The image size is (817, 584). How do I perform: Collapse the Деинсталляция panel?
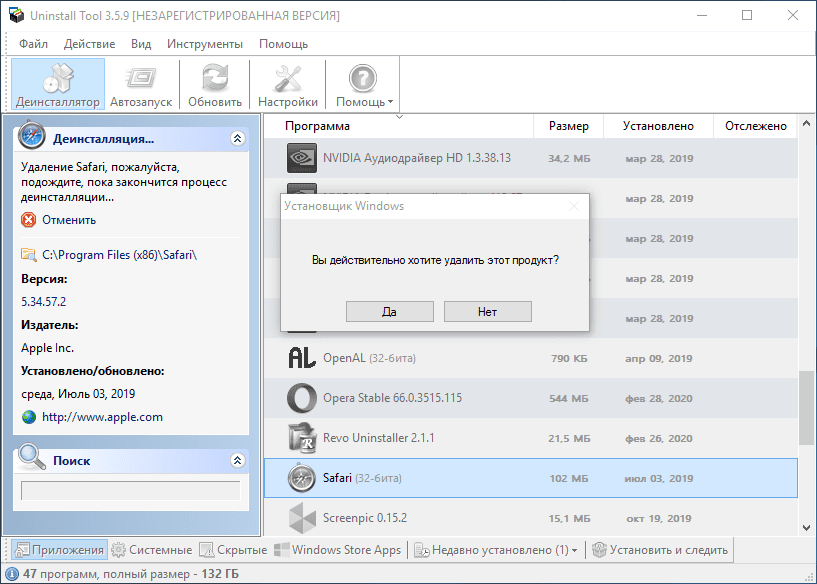(238, 139)
